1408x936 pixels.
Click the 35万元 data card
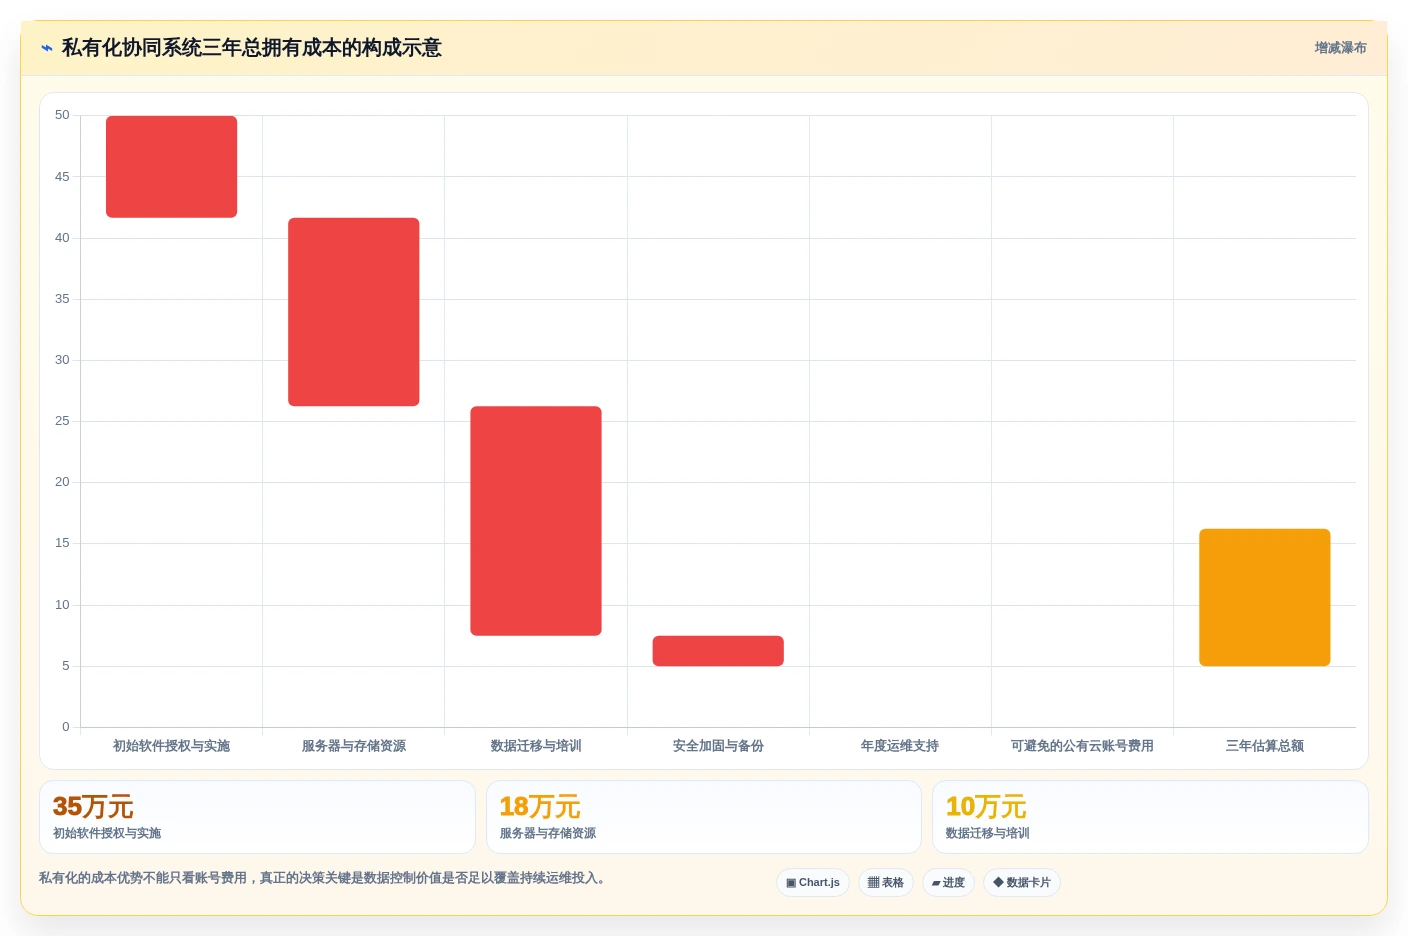pyautogui.click(x=257, y=817)
